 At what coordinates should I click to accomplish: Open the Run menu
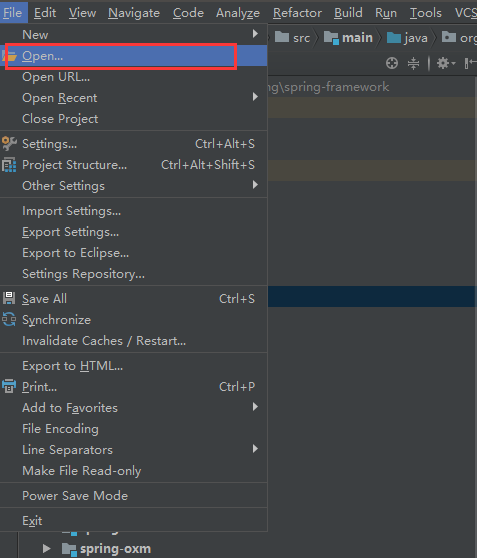tap(386, 13)
